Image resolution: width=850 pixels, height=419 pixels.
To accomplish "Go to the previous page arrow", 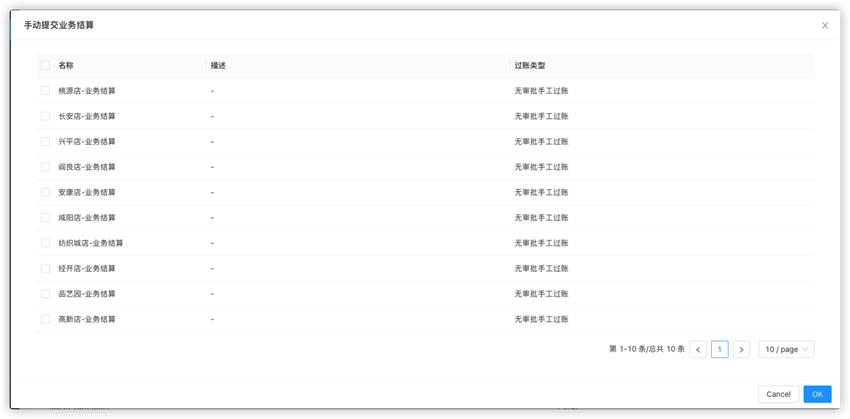I will pyautogui.click(x=698, y=350).
